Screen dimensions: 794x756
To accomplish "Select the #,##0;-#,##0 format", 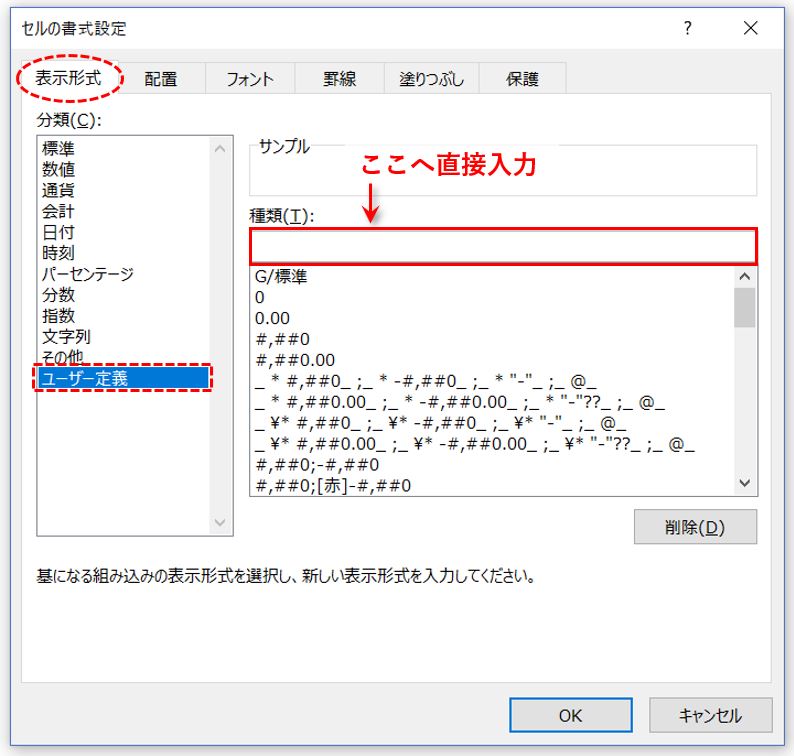I will 492,465.
